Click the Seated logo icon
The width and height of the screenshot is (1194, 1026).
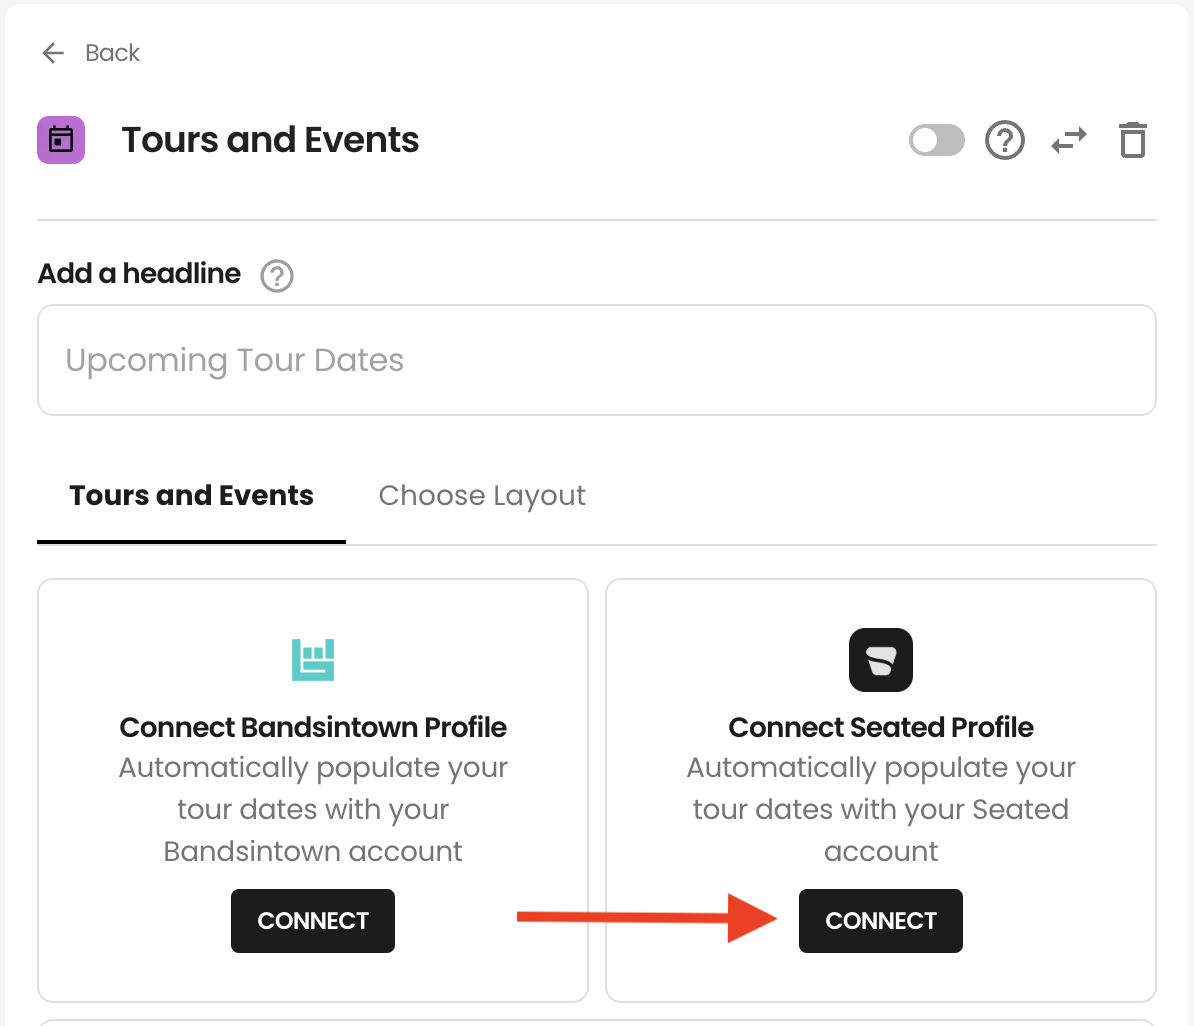(881, 660)
